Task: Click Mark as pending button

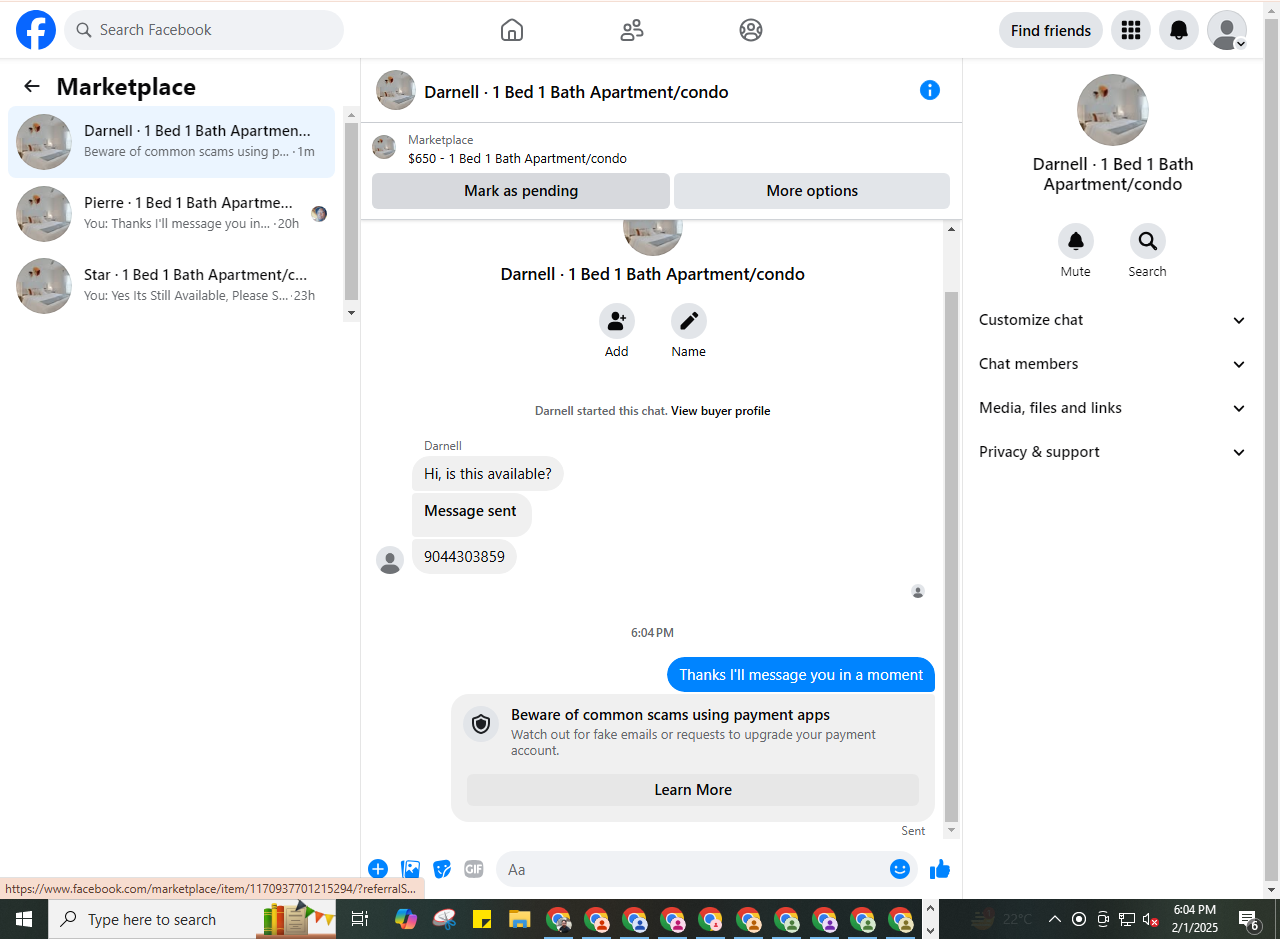Action: pyautogui.click(x=521, y=191)
